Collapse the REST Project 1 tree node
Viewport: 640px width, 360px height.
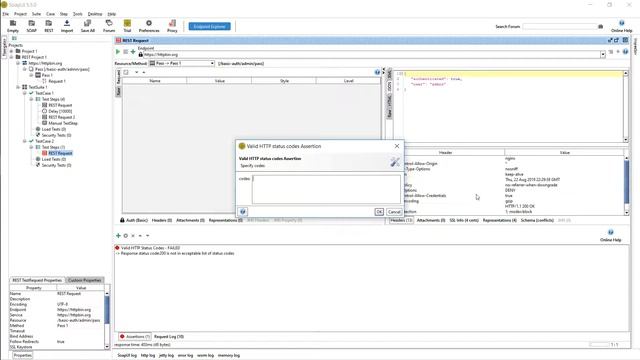pyautogui.click(x=11, y=57)
